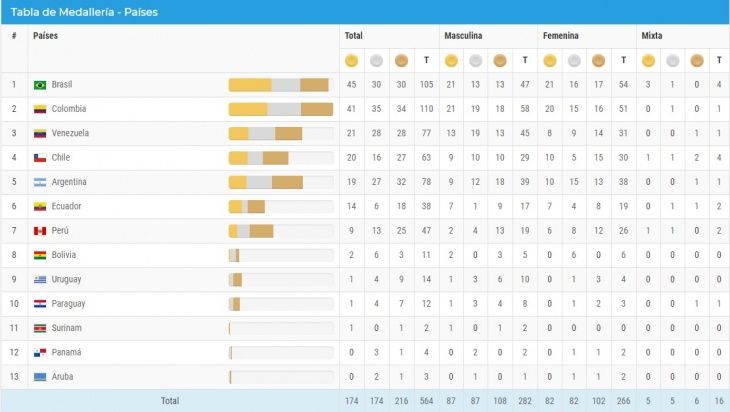Screen dimensions: 730x412
Task: Click the gold medal icon under Total
Action: pyautogui.click(x=351, y=60)
